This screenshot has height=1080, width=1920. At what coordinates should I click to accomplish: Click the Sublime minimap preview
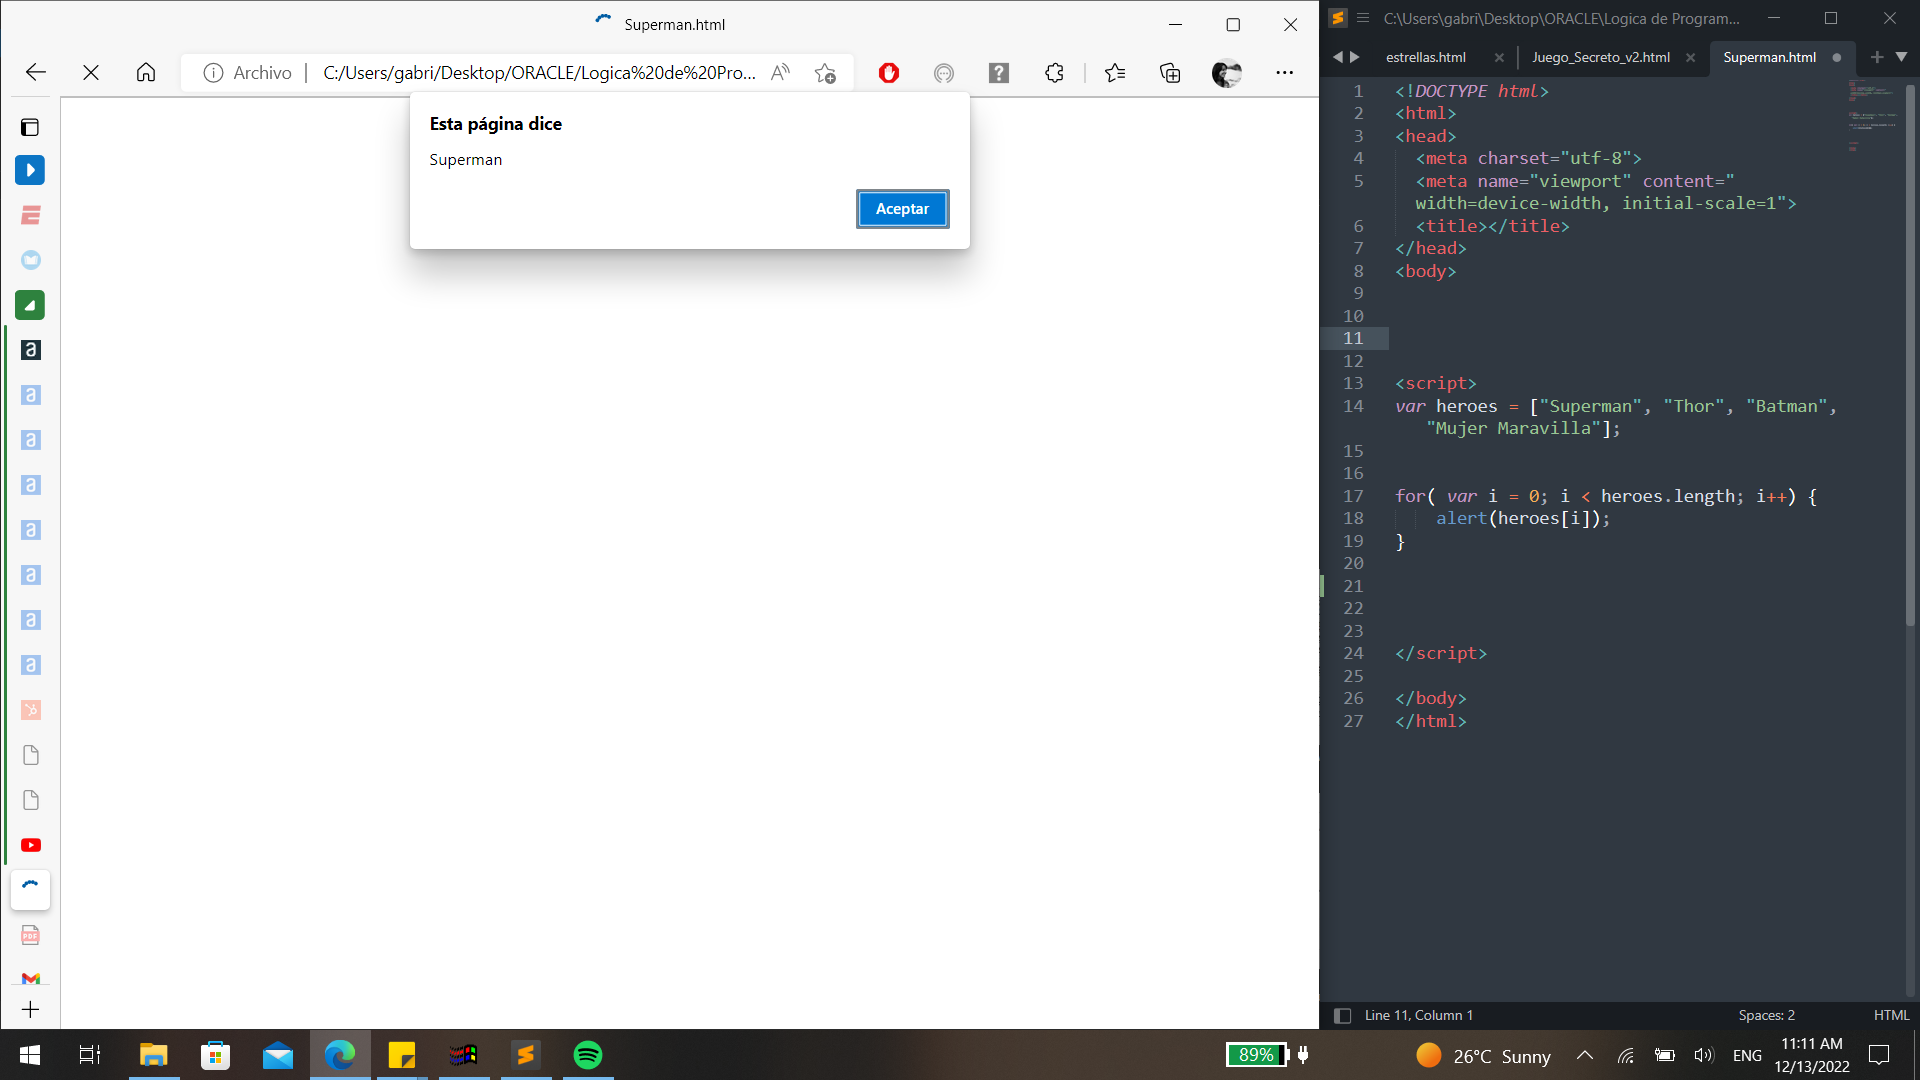click(1873, 115)
